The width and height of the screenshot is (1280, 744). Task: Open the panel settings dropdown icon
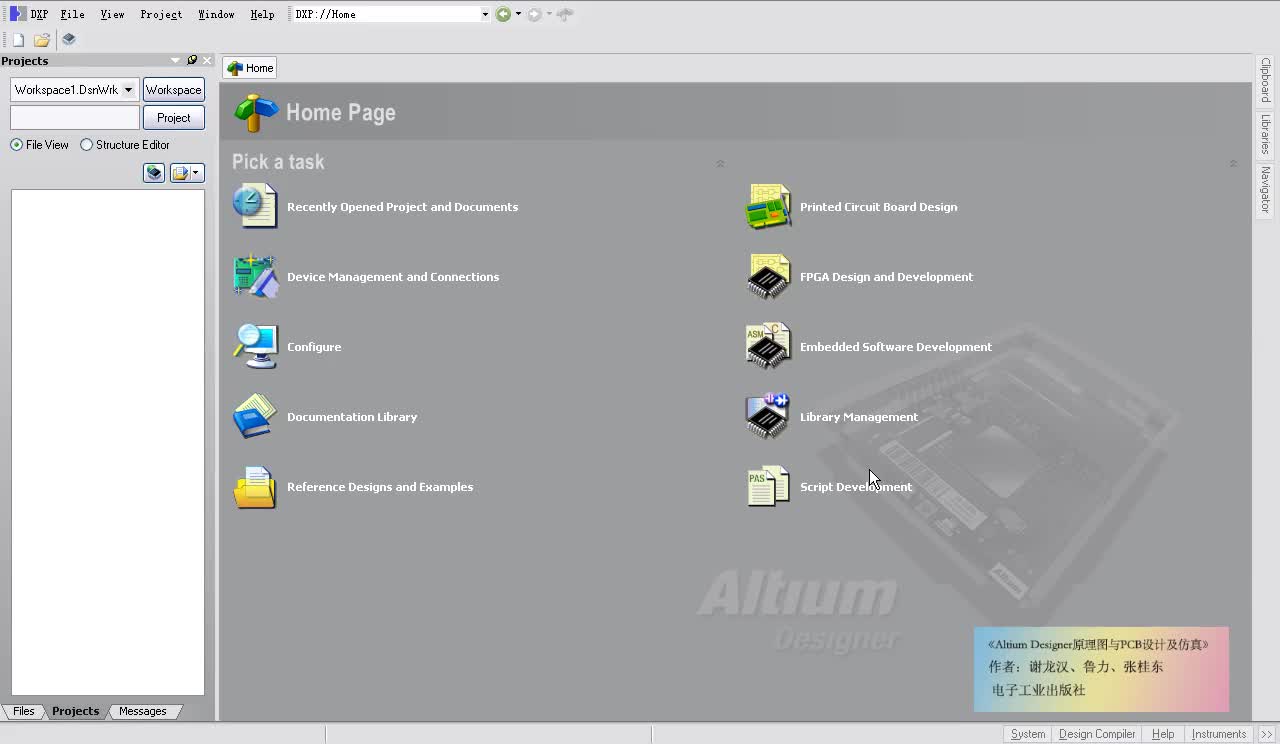187,173
